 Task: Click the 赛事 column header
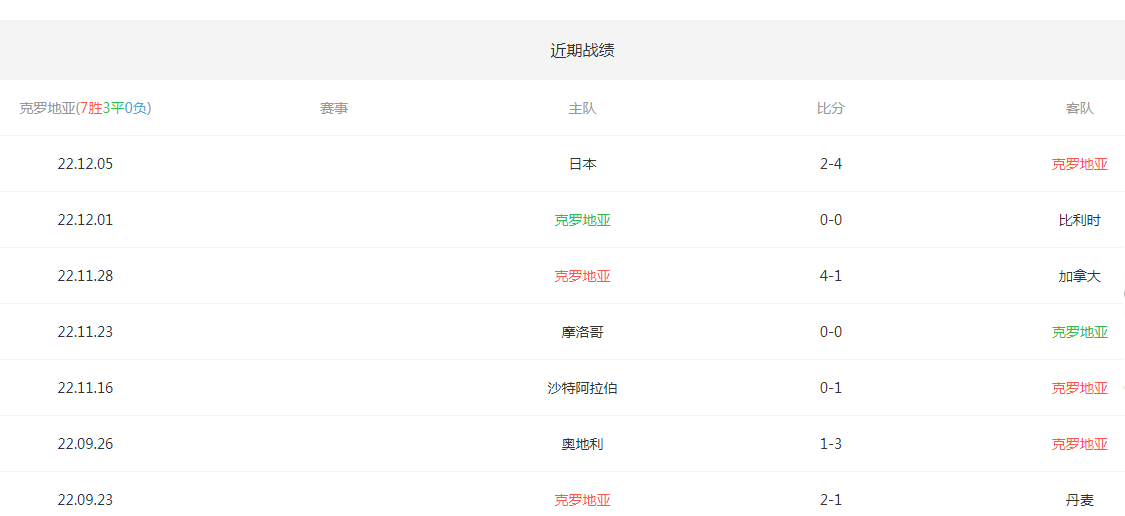(334, 108)
